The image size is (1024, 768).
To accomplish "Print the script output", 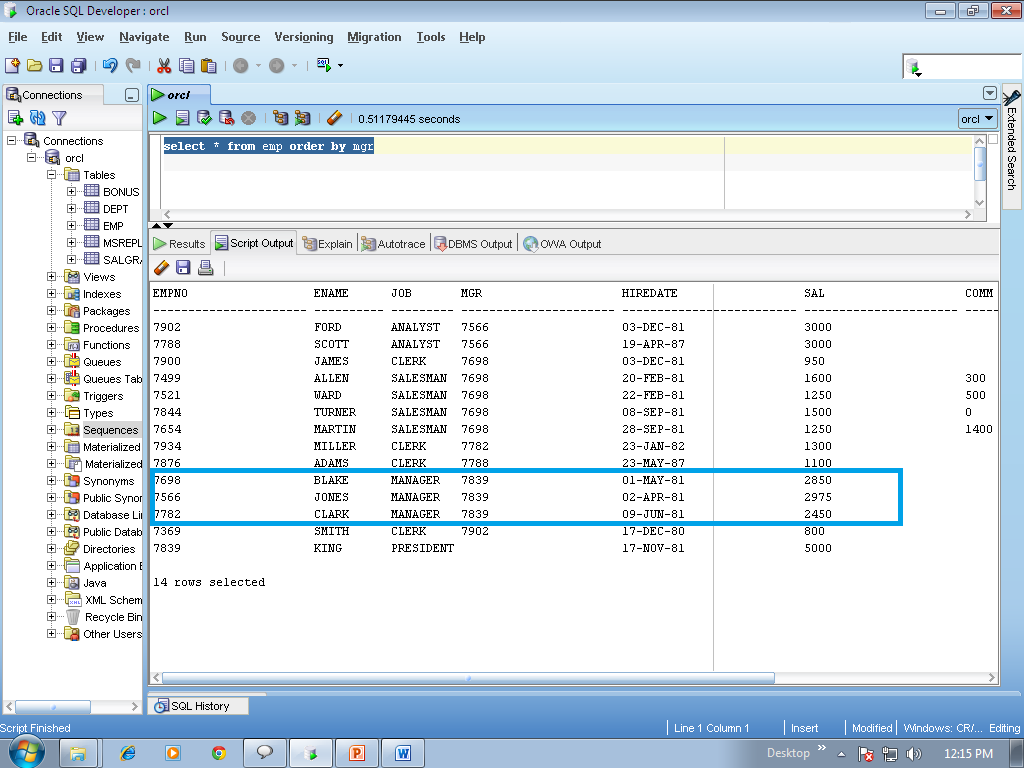I will tap(205, 267).
